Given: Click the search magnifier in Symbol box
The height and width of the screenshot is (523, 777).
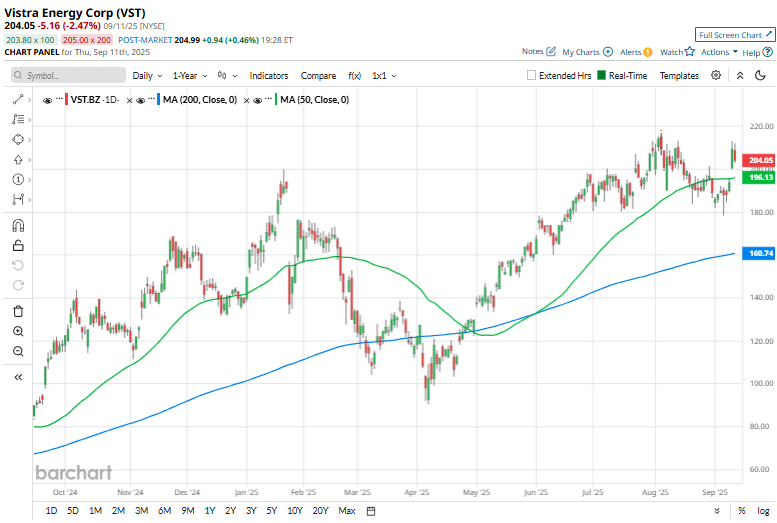Looking at the screenshot, I should (x=18, y=75).
